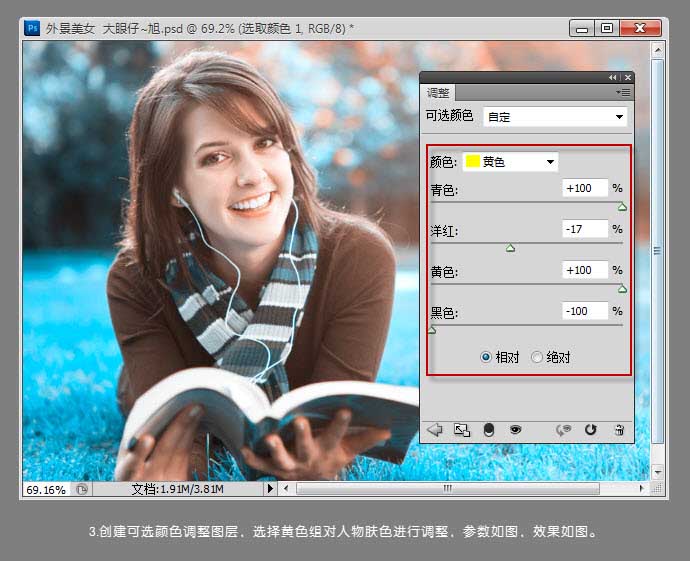Click the 黑色 slider handle
This screenshot has height=561, width=690.
(432, 330)
